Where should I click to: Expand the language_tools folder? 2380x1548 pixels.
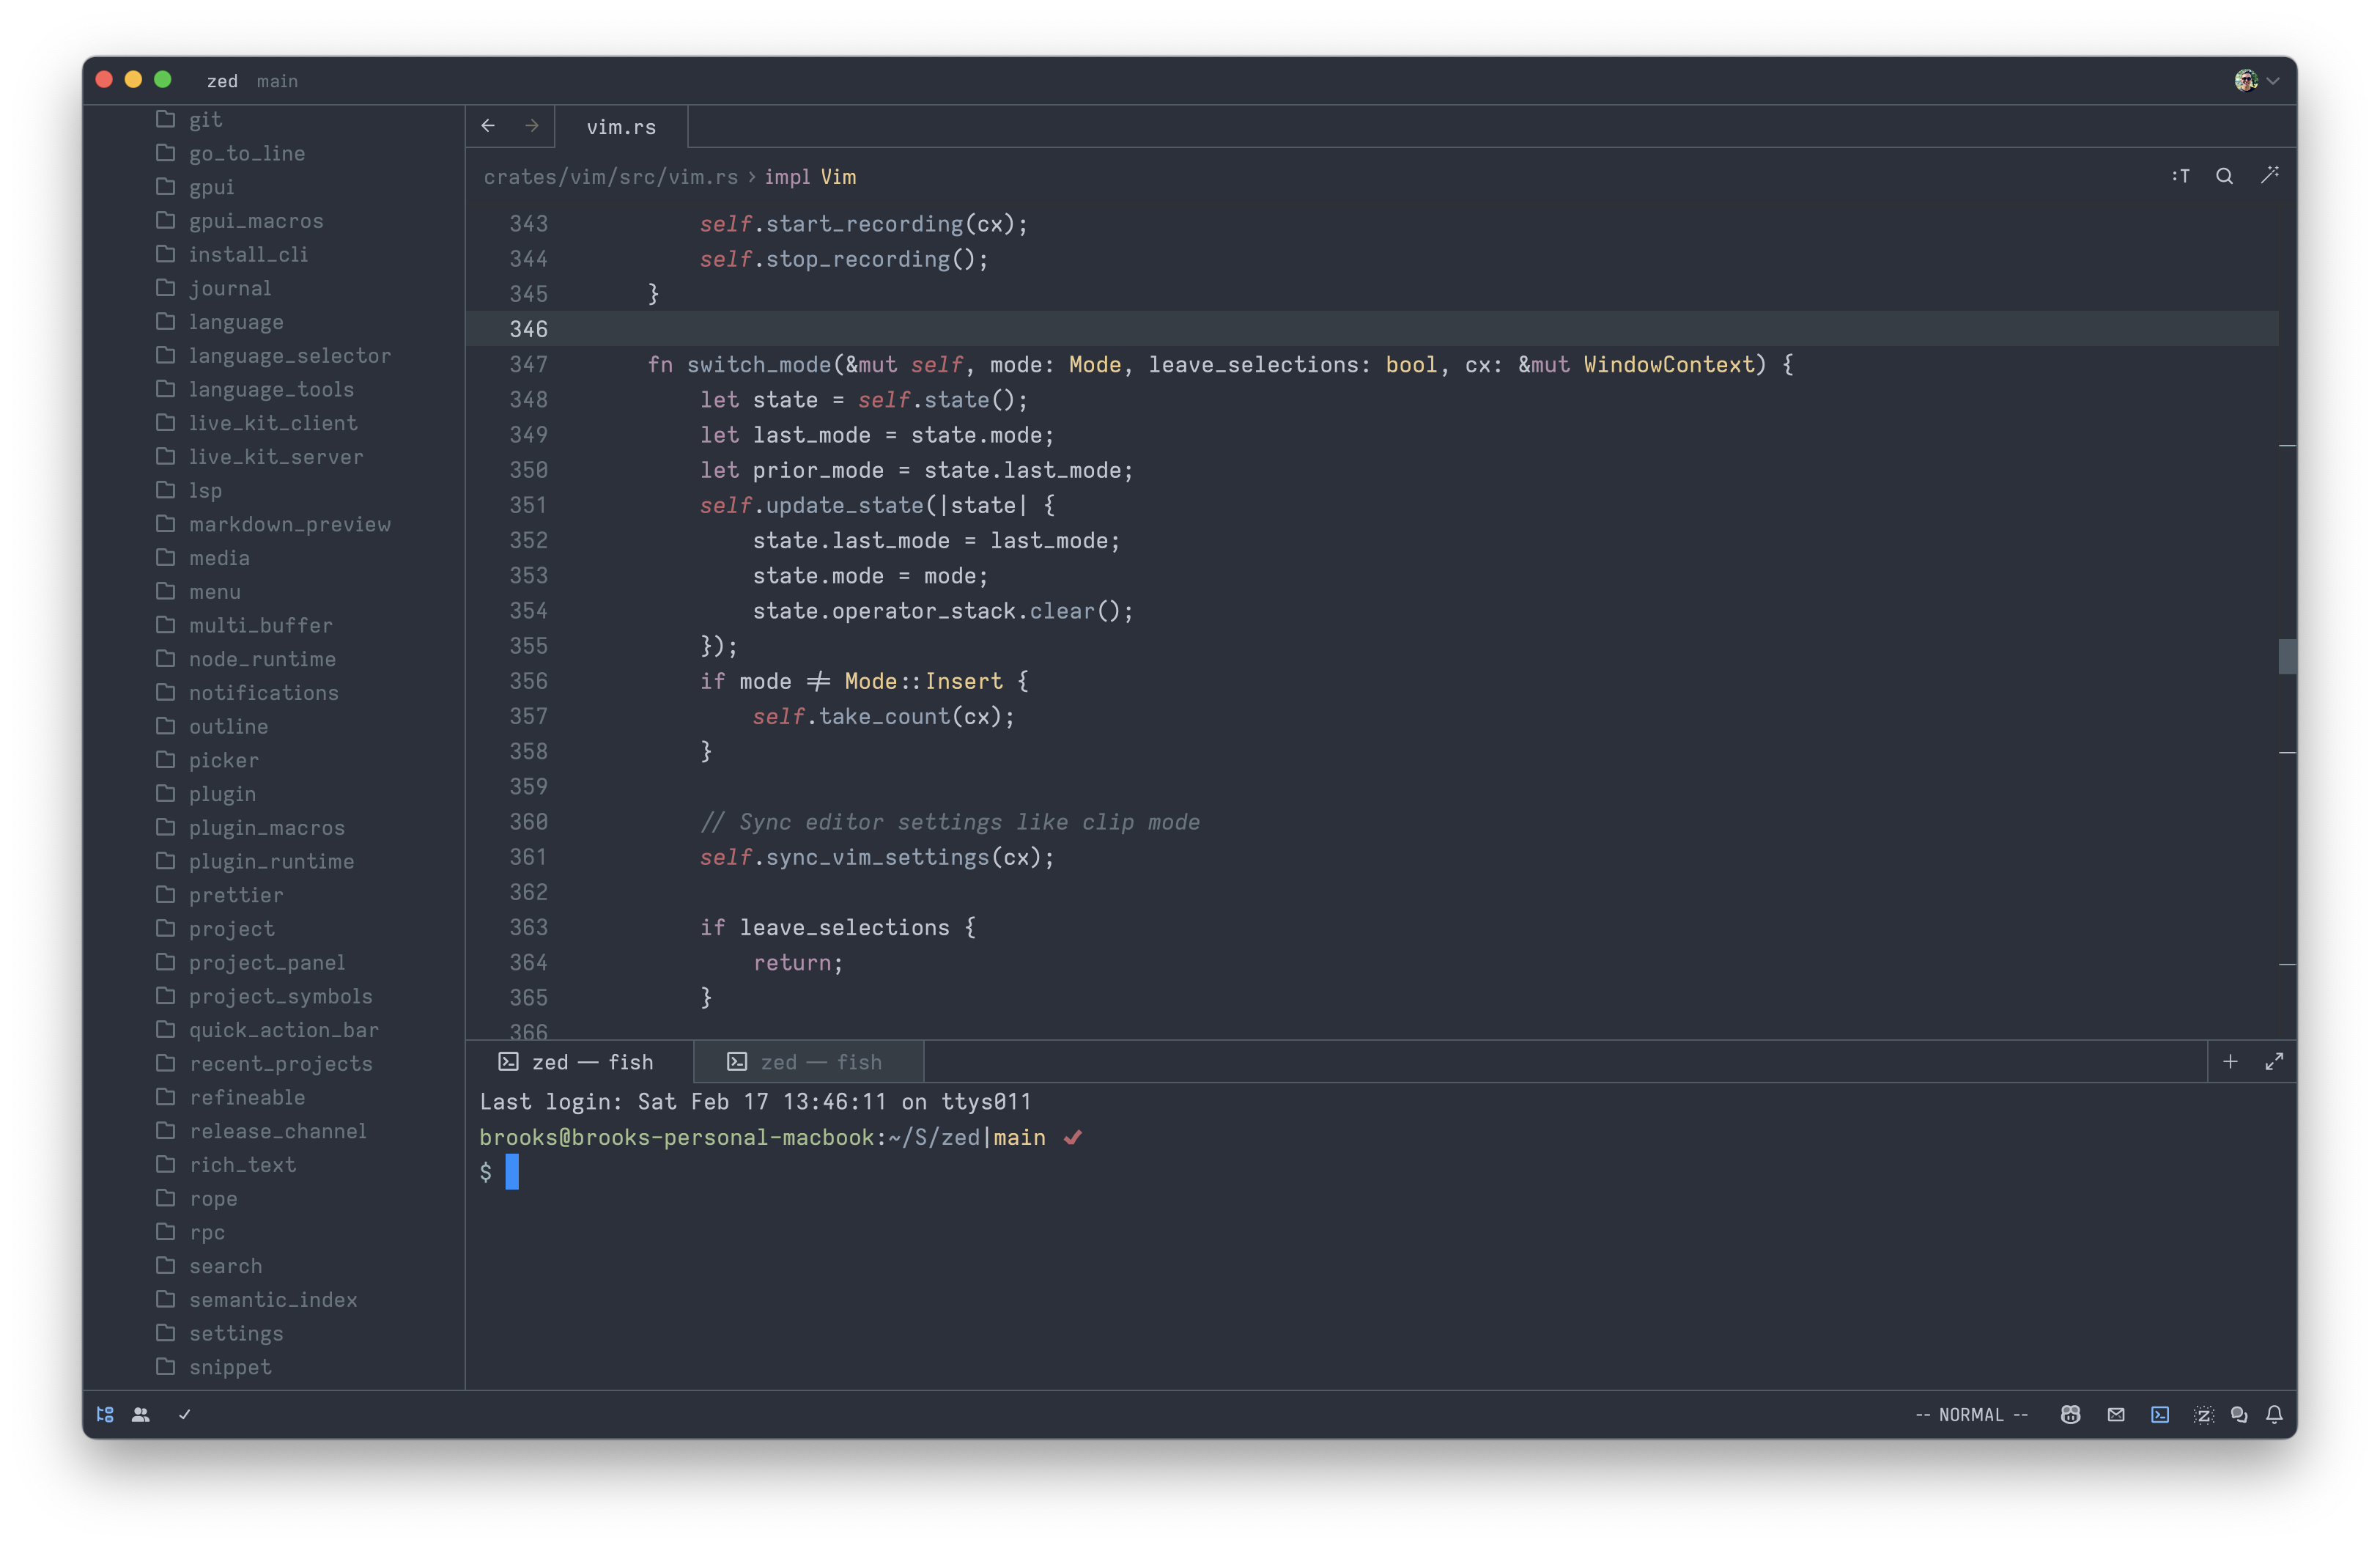tap(271, 389)
